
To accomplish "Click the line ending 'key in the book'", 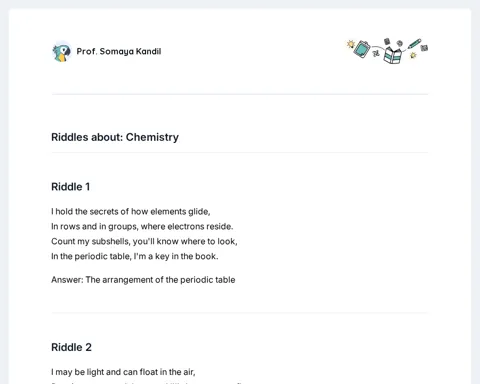I will click(x=135, y=256).
